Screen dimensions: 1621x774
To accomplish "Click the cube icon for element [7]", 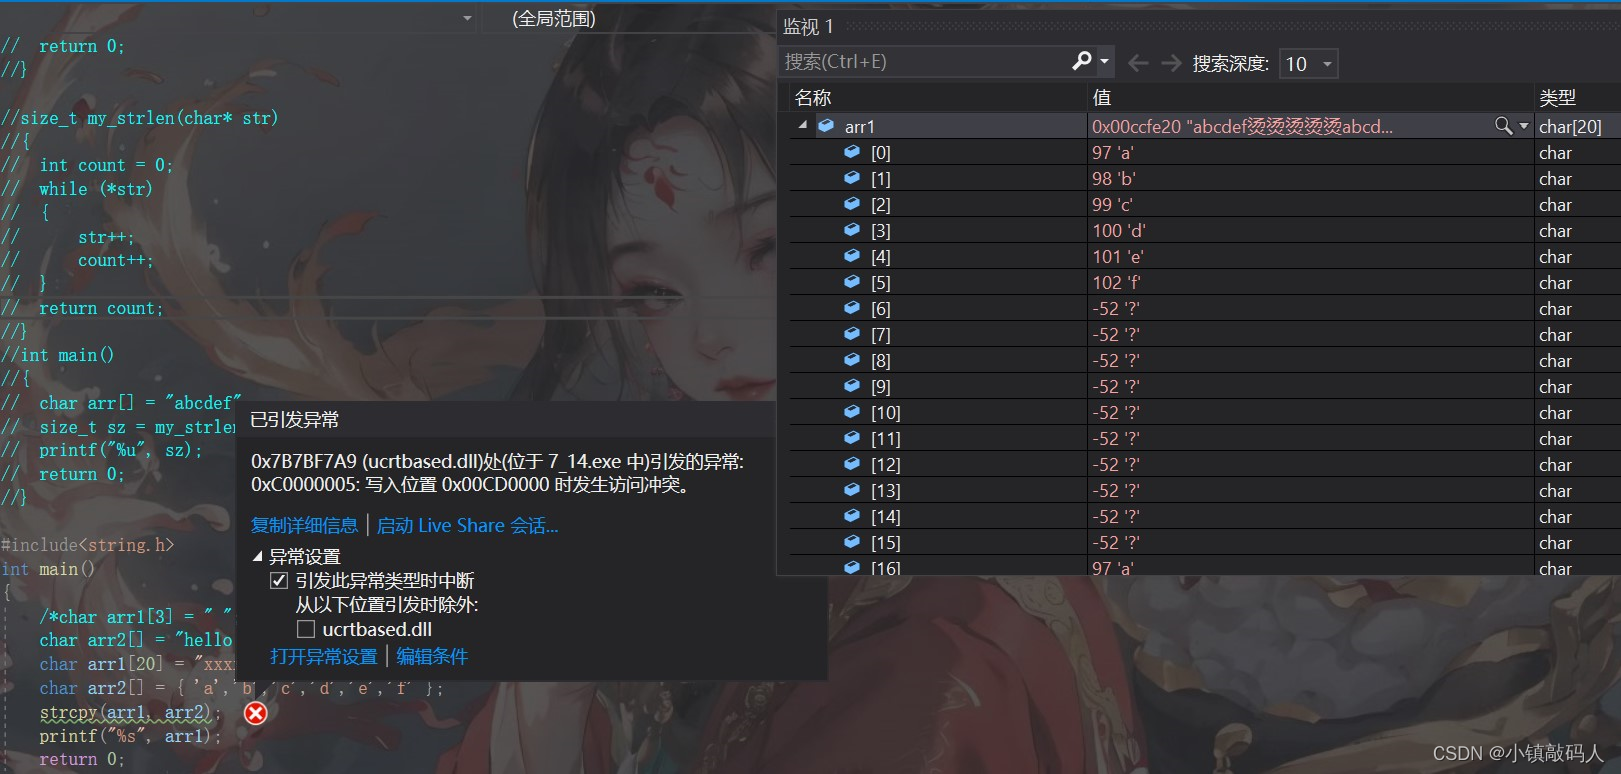I will pos(852,333).
